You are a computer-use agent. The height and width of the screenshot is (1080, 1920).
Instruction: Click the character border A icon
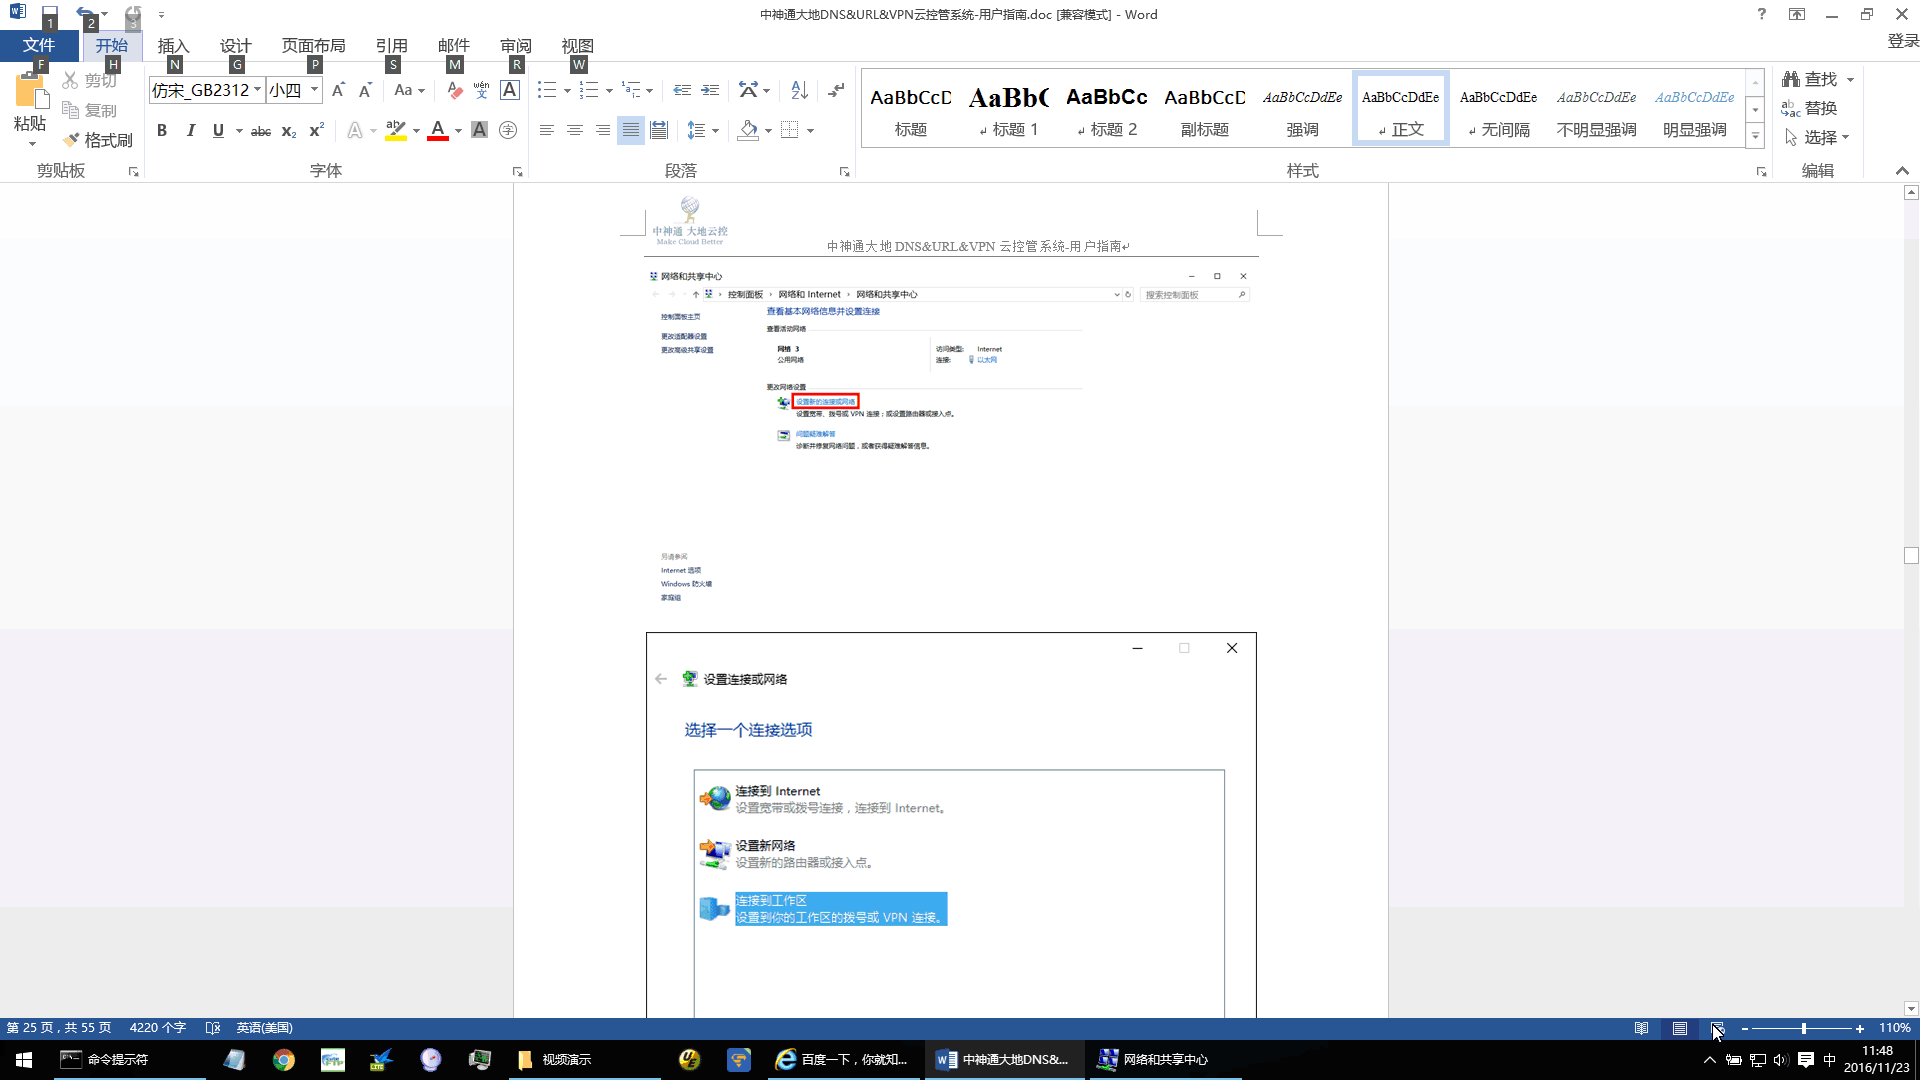pyautogui.click(x=509, y=90)
